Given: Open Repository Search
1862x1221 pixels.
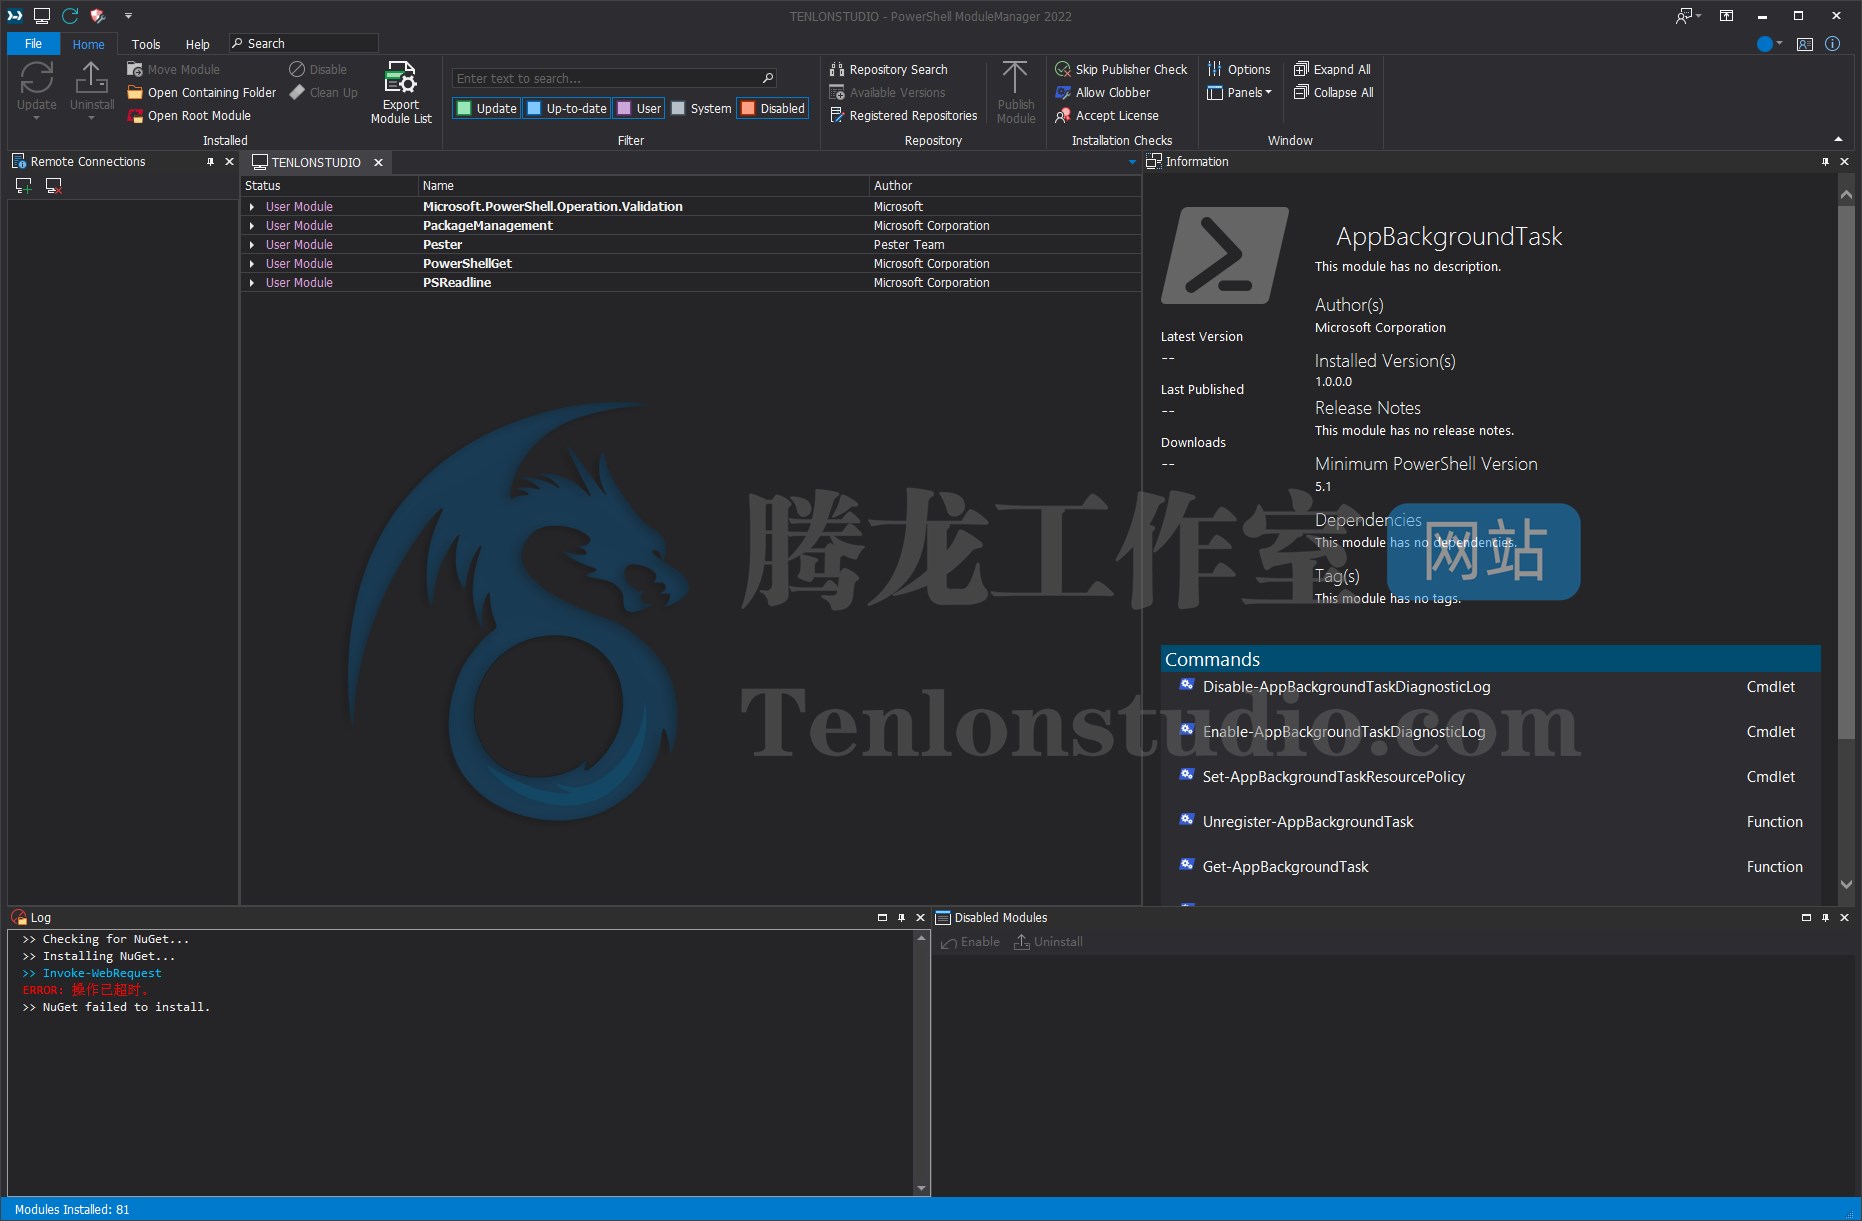Looking at the screenshot, I should tap(888, 69).
